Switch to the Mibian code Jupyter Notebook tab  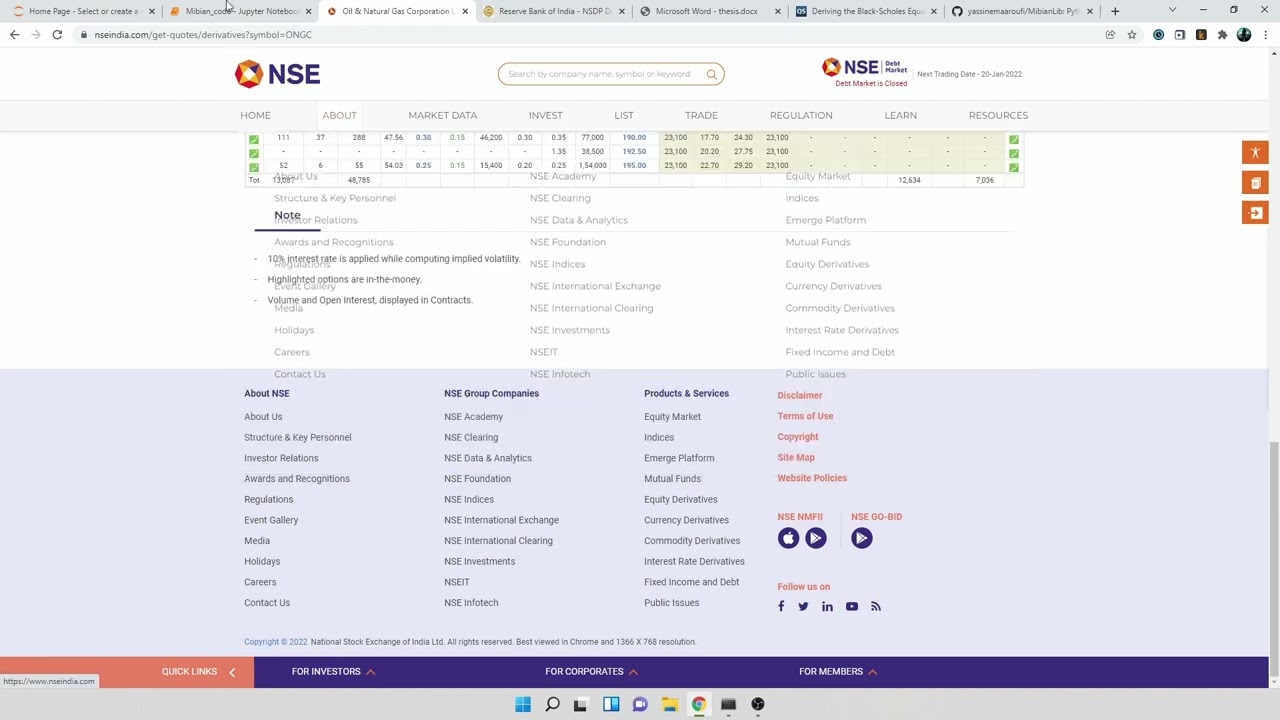(240, 11)
